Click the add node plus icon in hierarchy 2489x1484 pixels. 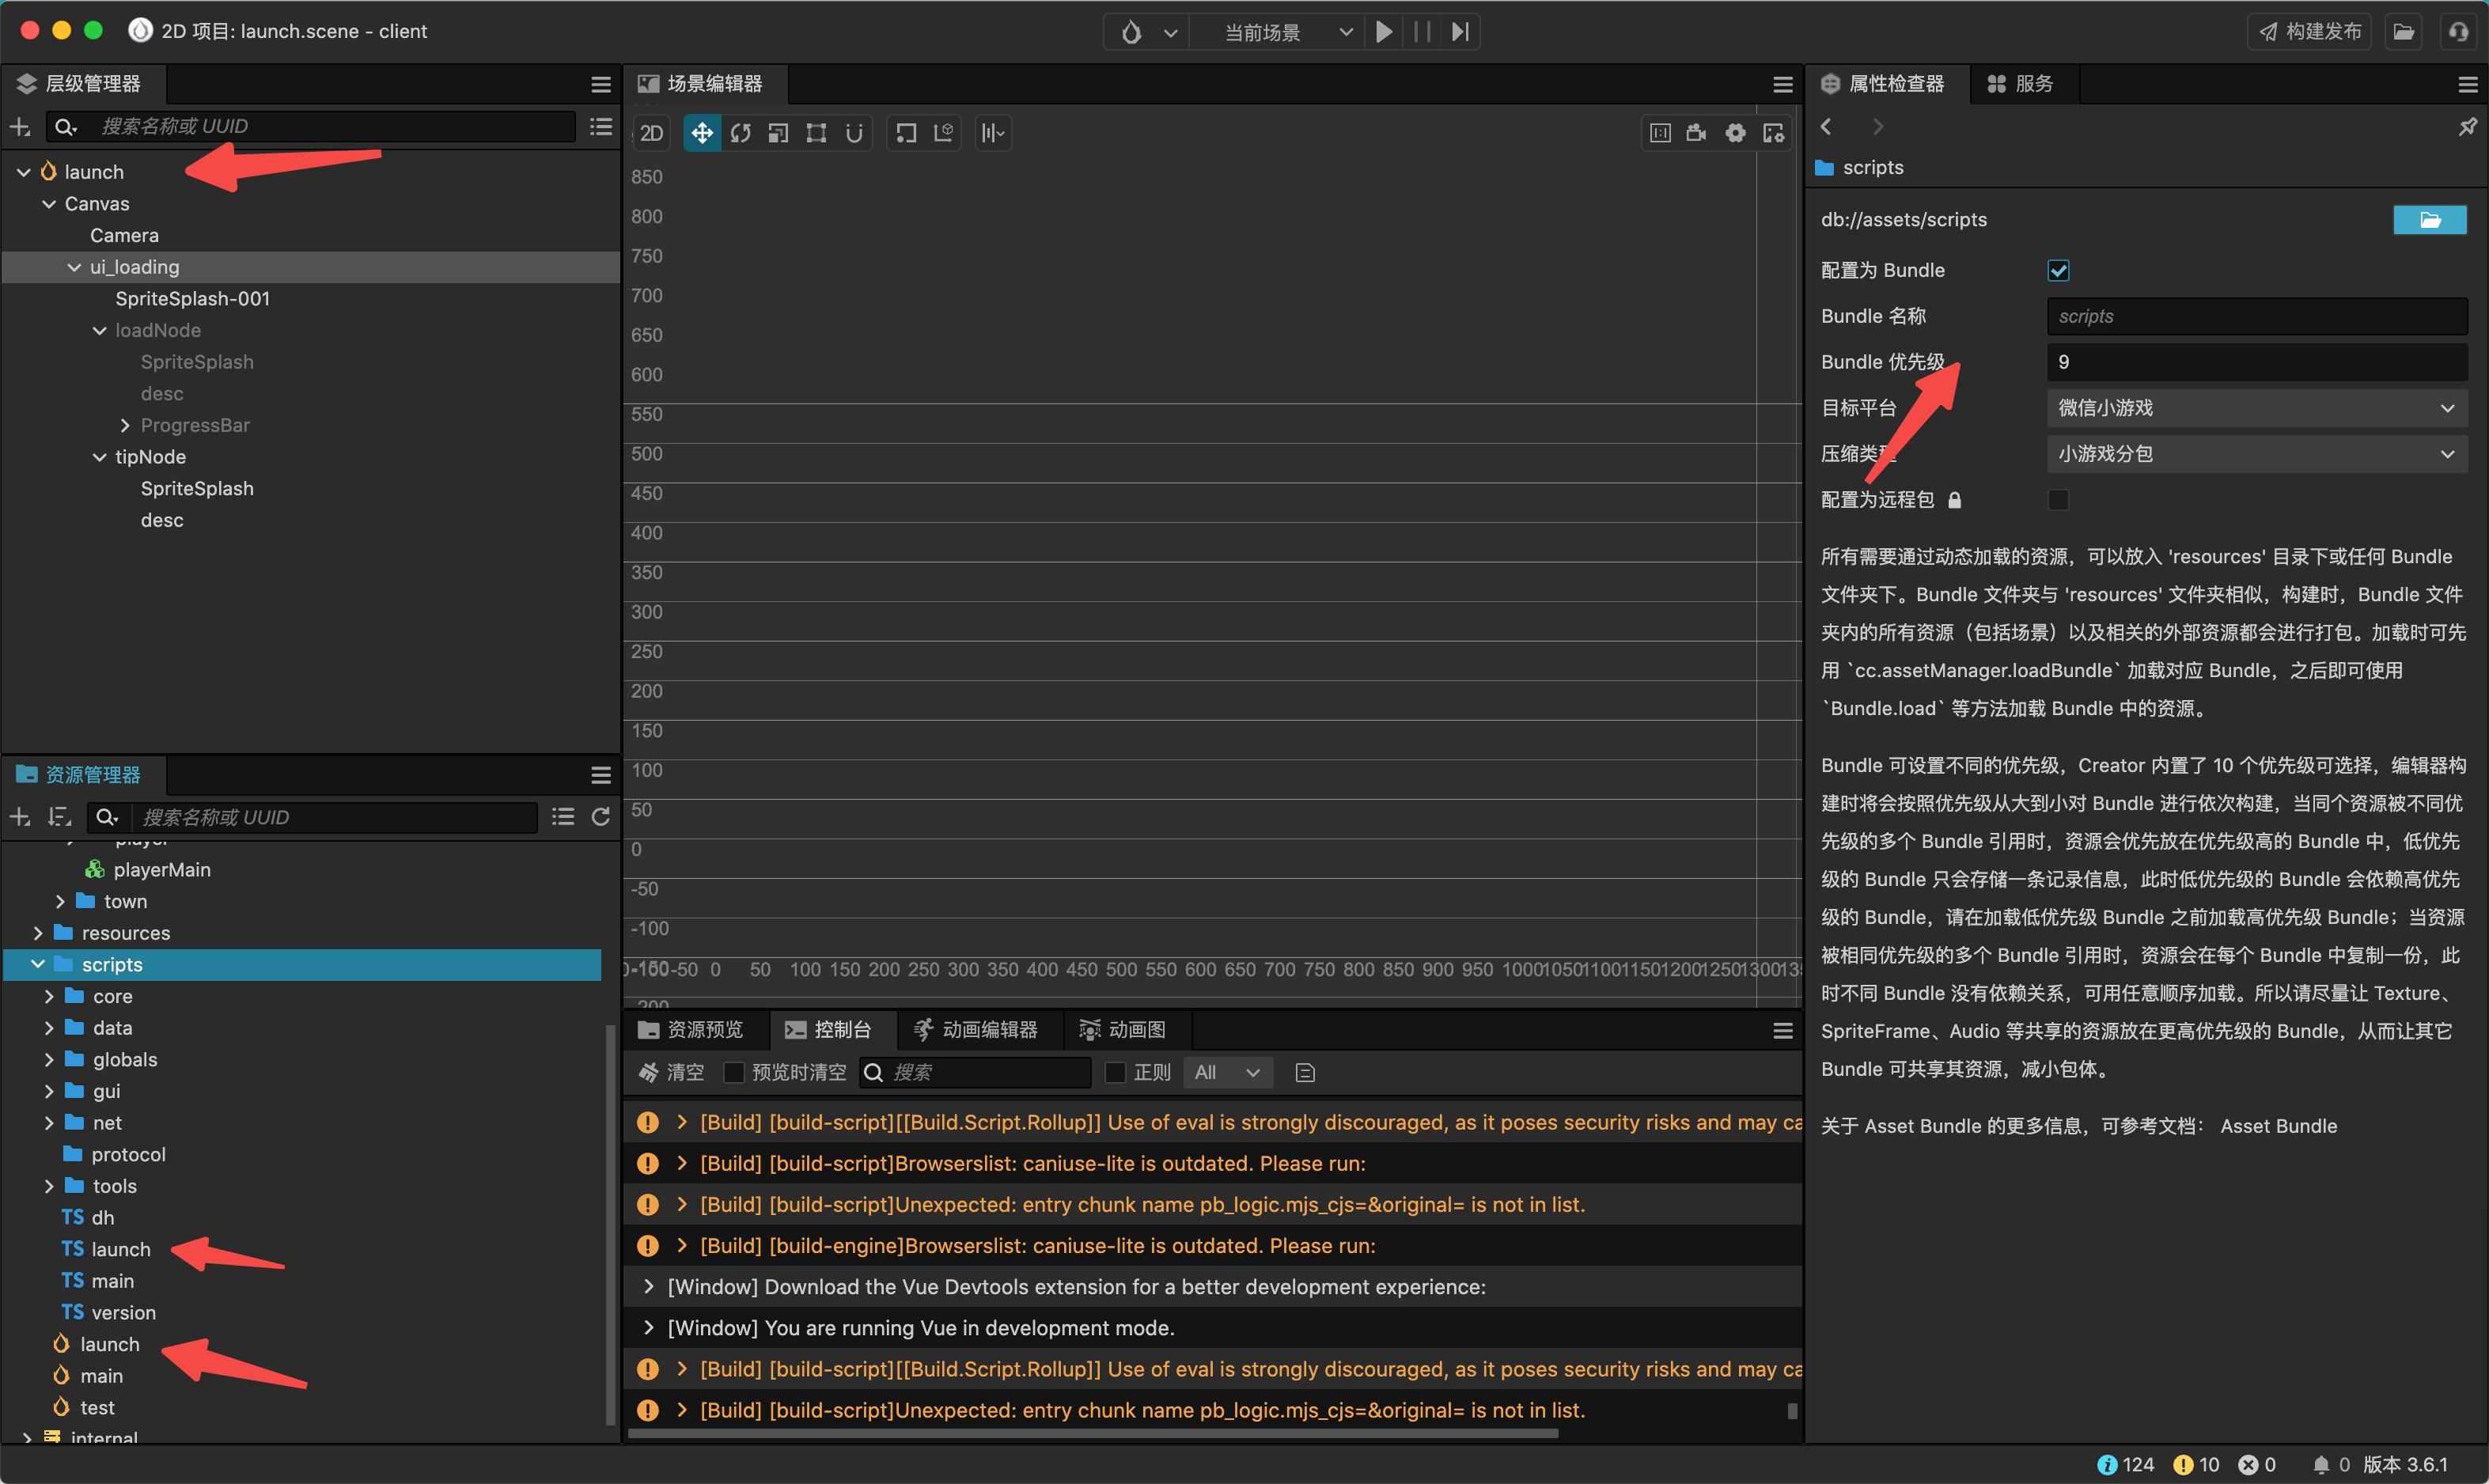20,127
